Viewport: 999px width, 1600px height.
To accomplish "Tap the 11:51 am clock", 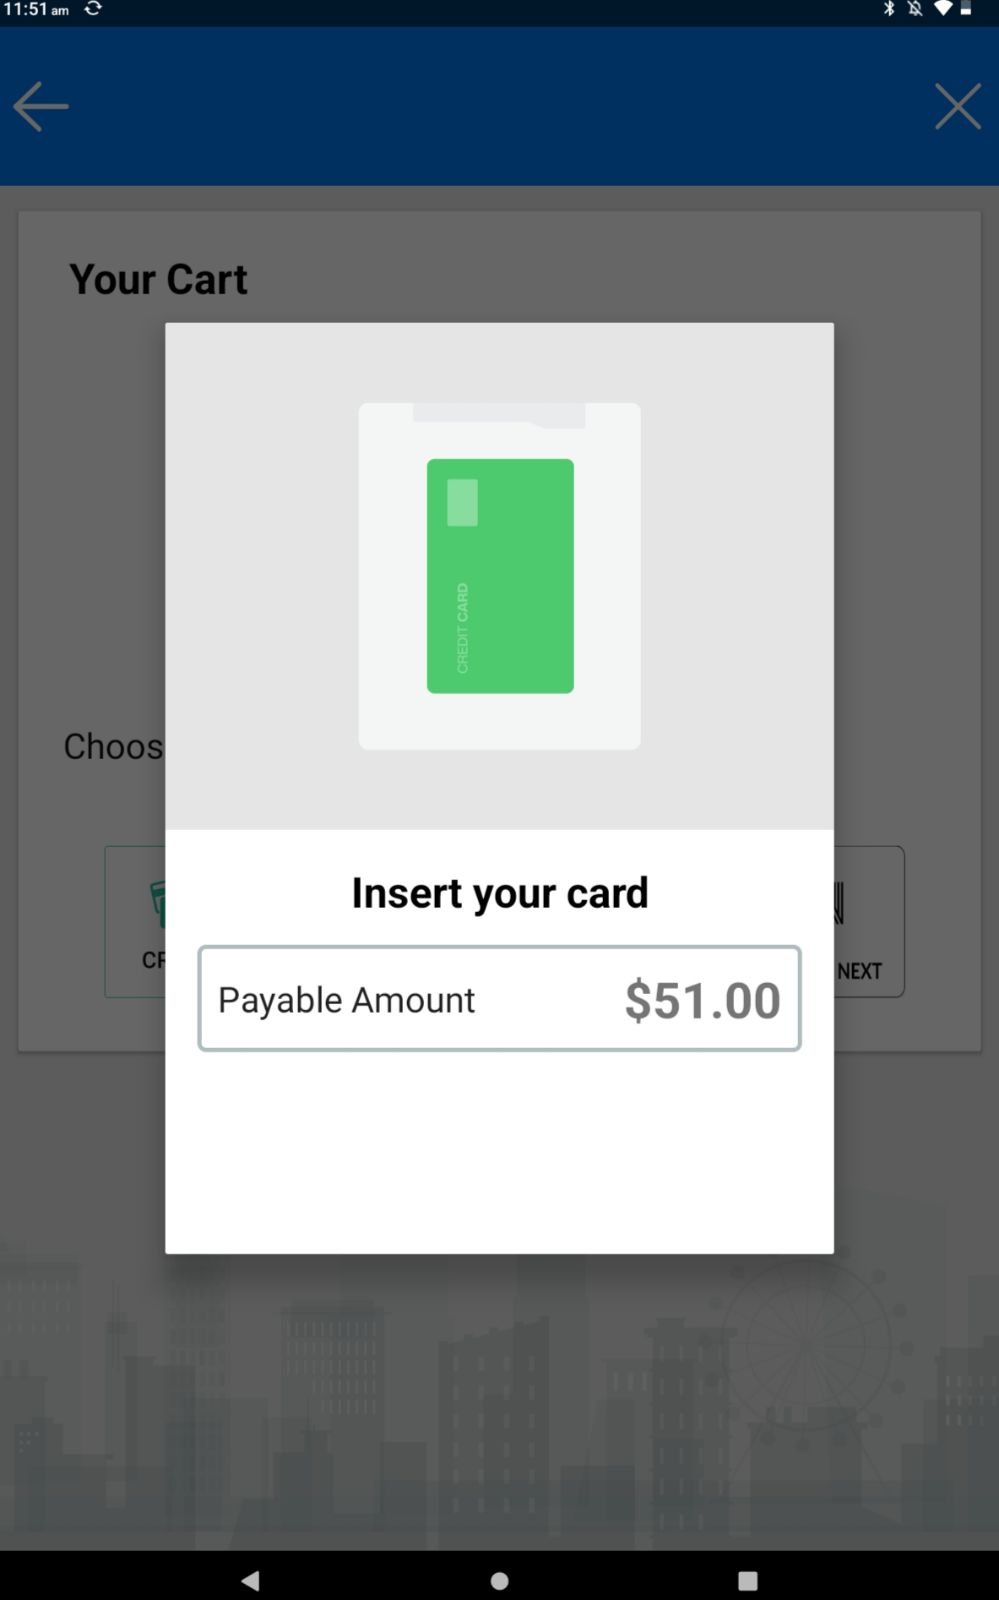I will pyautogui.click(x=36, y=9).
